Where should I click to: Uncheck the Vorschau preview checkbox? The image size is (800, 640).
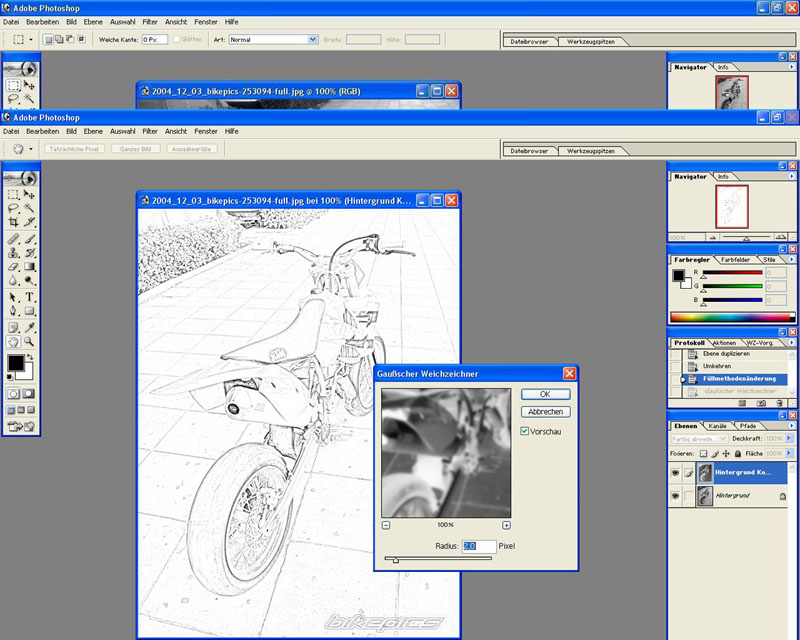[x=526, y=431]
